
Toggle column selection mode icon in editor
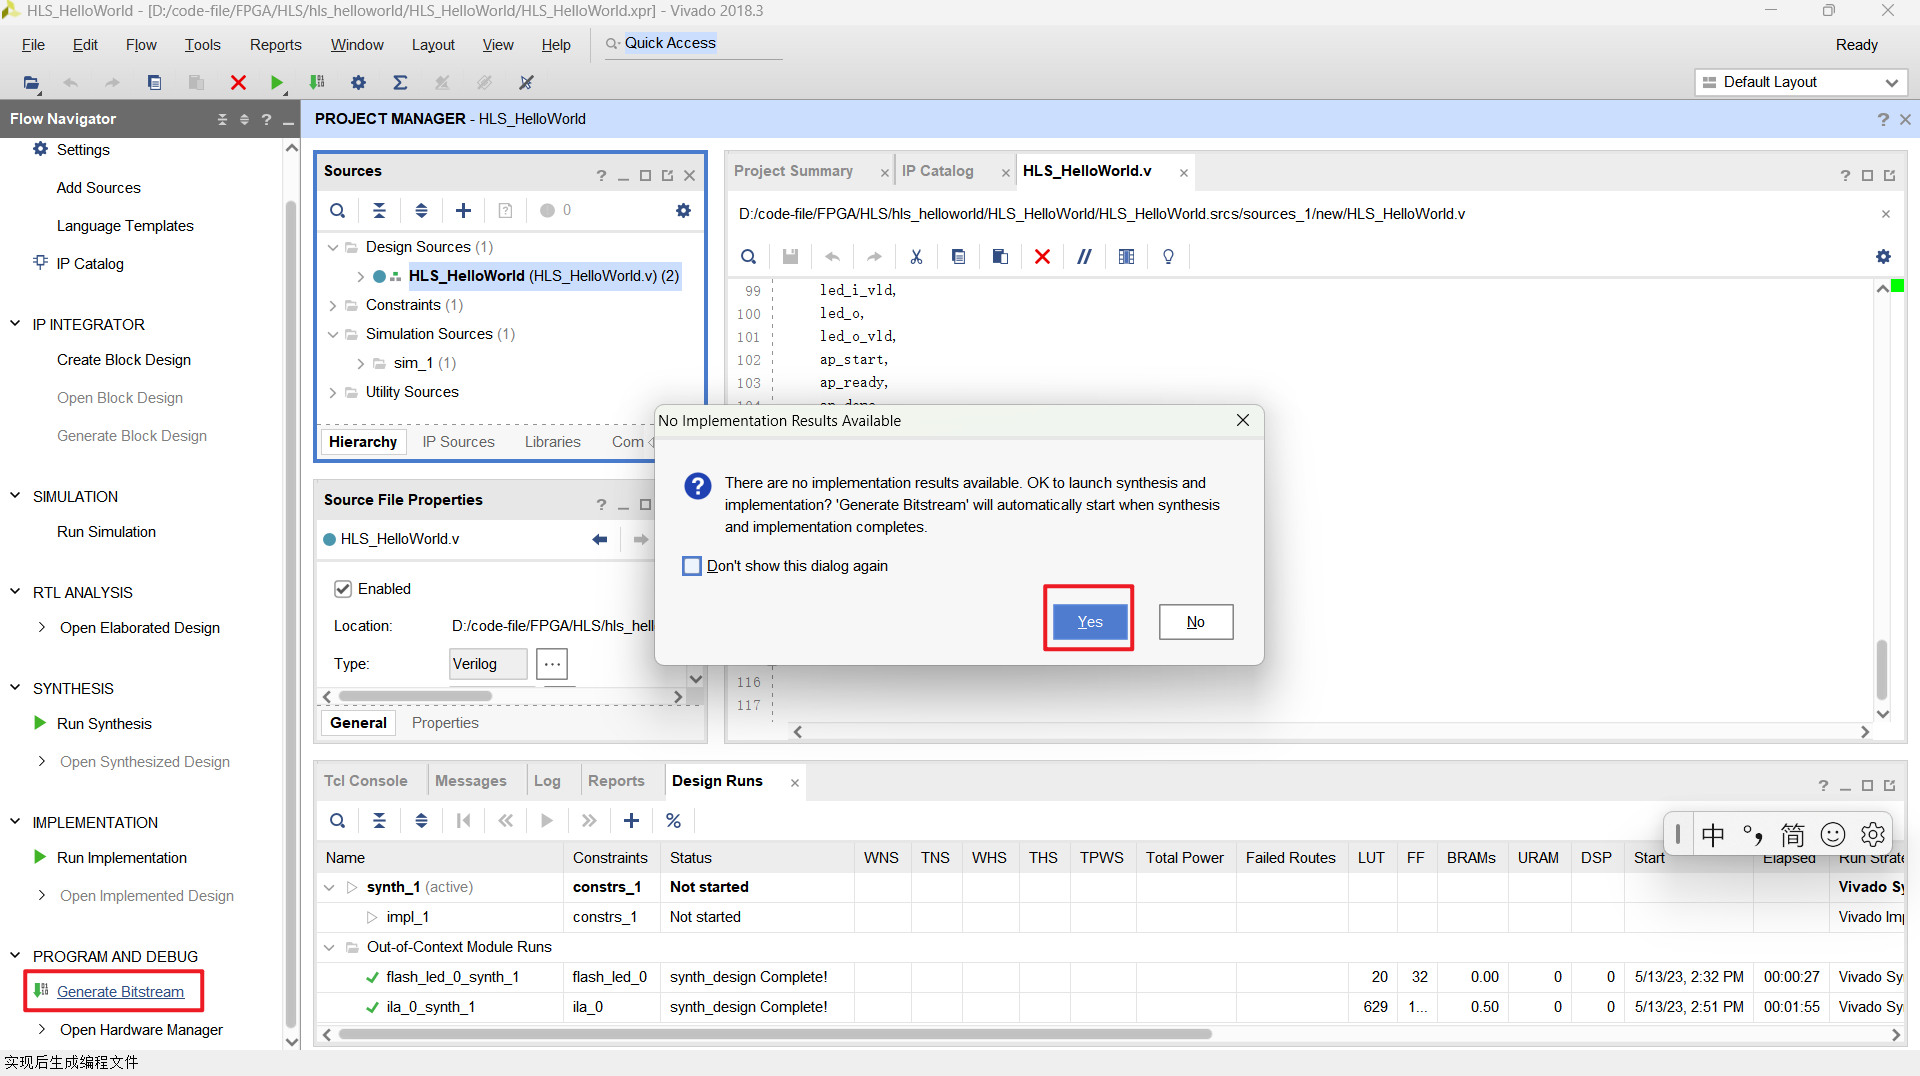pyautogui.click(x=1126, y=257)
